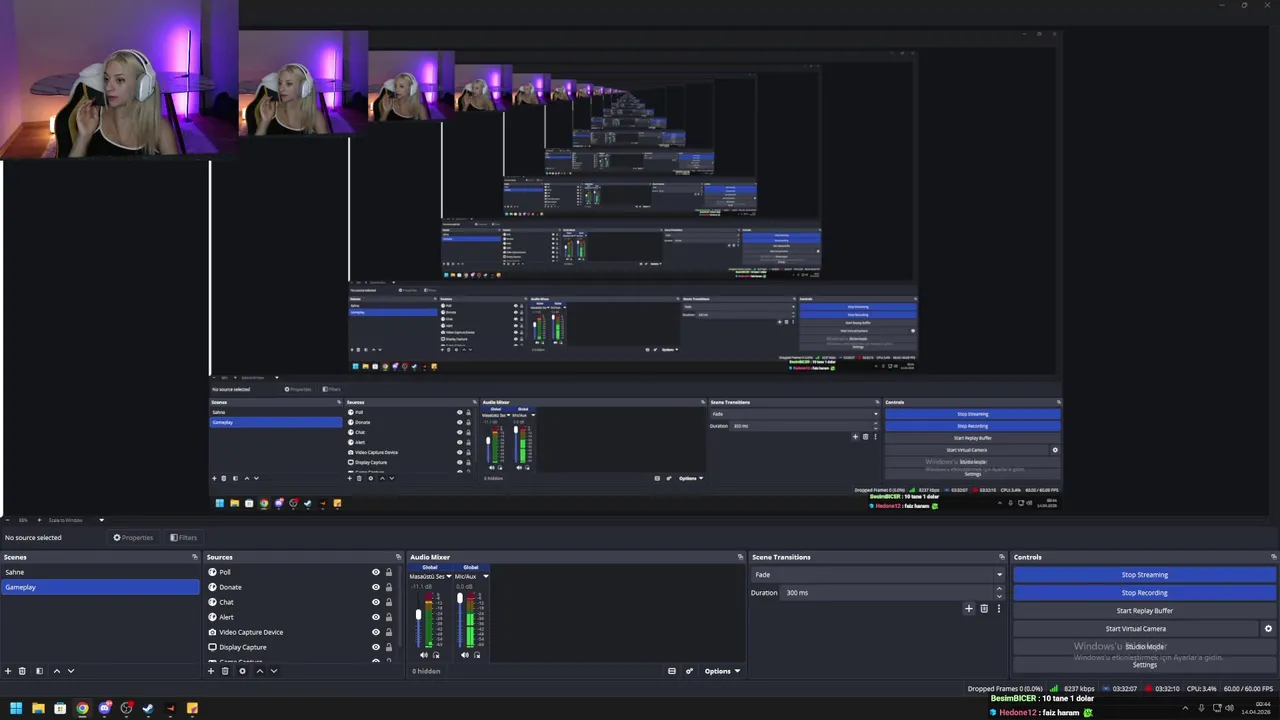Zoom out preview with minus icon
The width and height of the screenshot is (1280, 720).
click(x=9, y=520)
